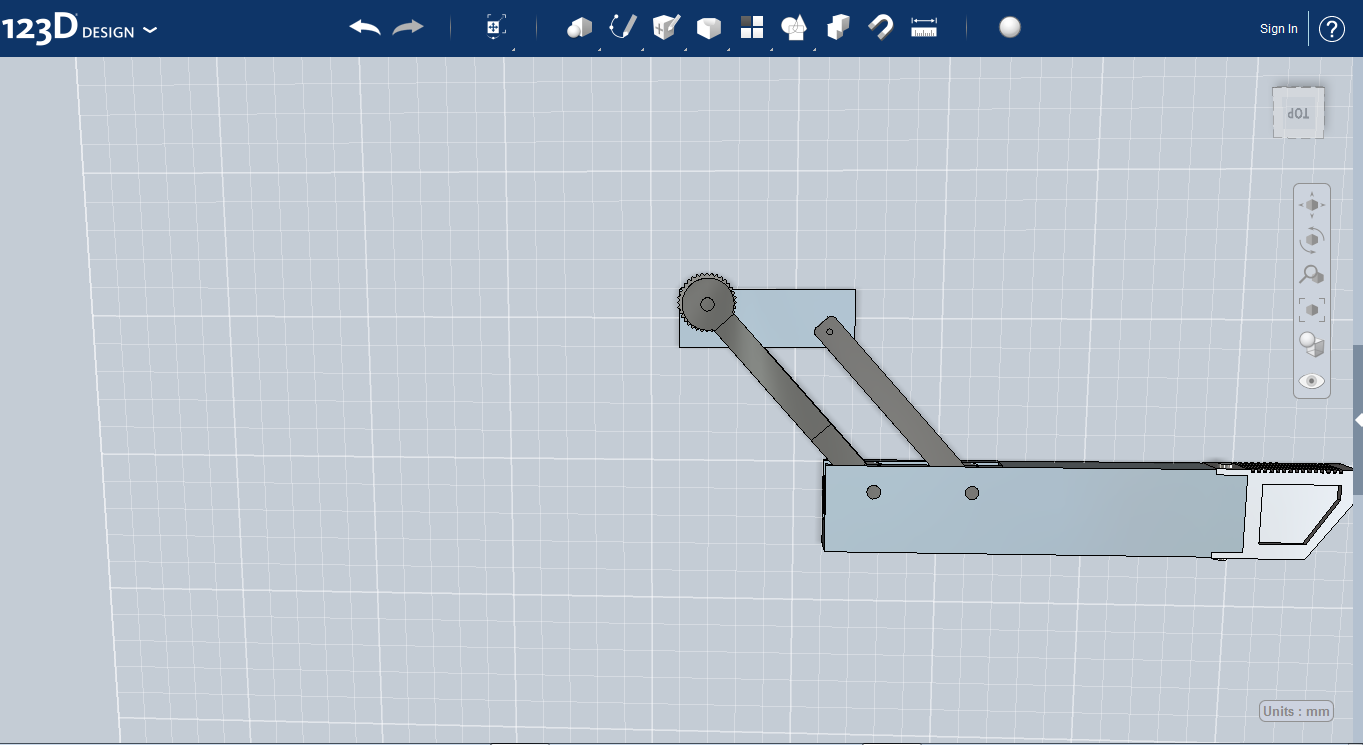Screen dimensions: 1363x745
Task: Select the Pan navigation tool
Action: 1312,205
